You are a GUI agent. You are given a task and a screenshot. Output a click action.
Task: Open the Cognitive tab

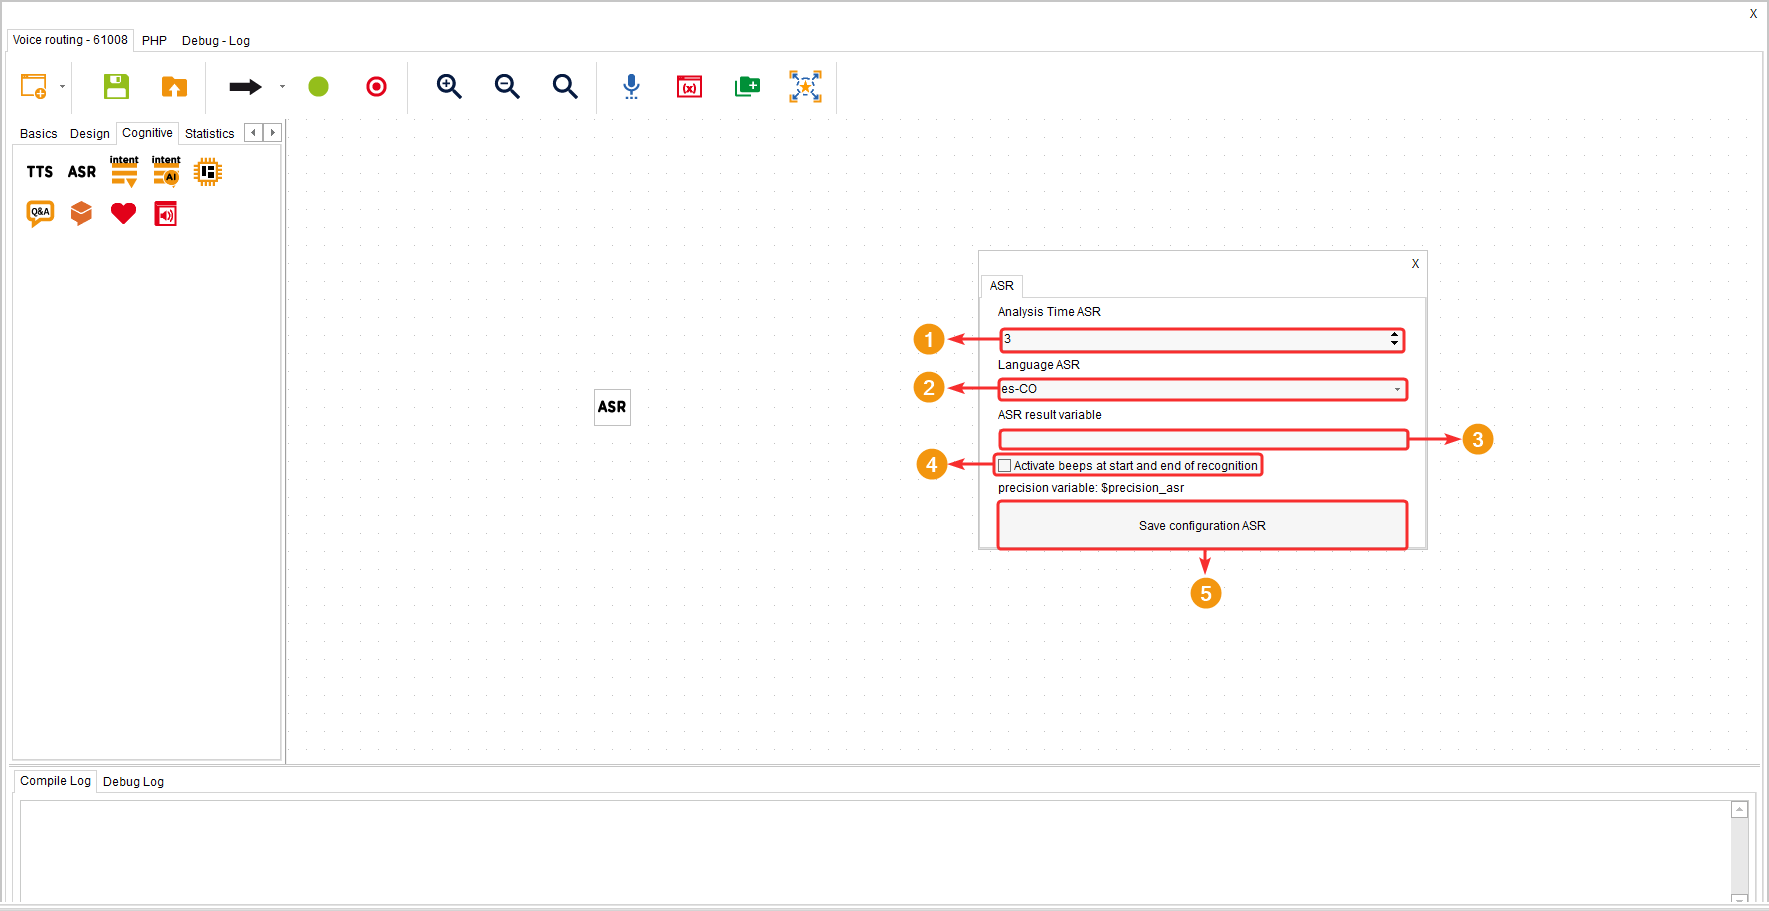(147, 133)
